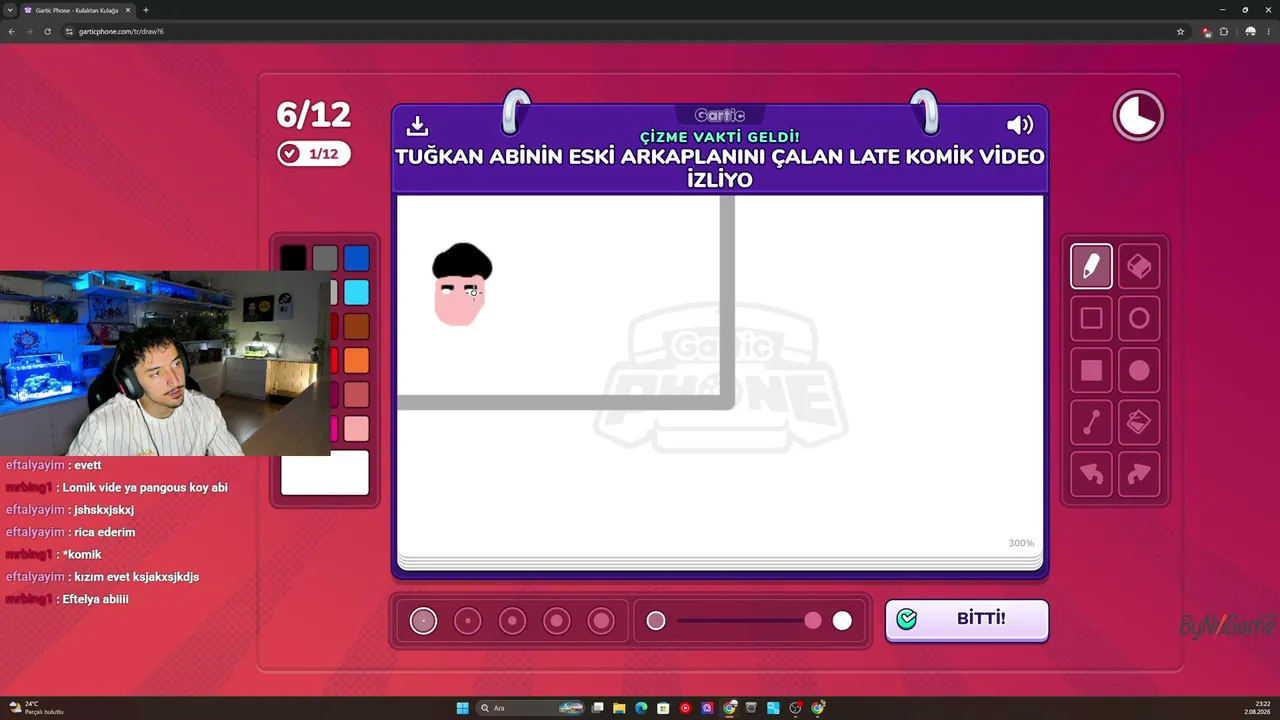Activate the paint bucket fill tool
The width and height of the screenshot is (1280, 720).
point(1139,423)
